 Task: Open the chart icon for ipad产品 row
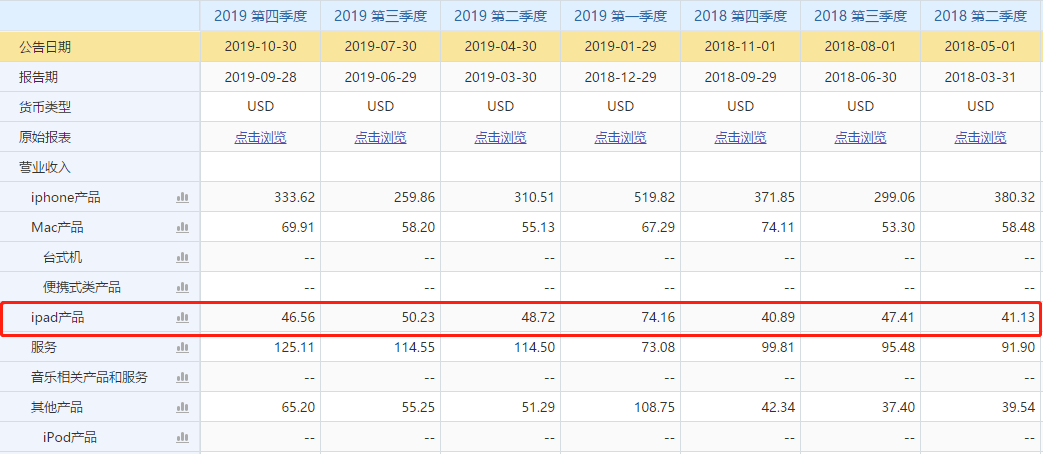click(x=182, y=318)
